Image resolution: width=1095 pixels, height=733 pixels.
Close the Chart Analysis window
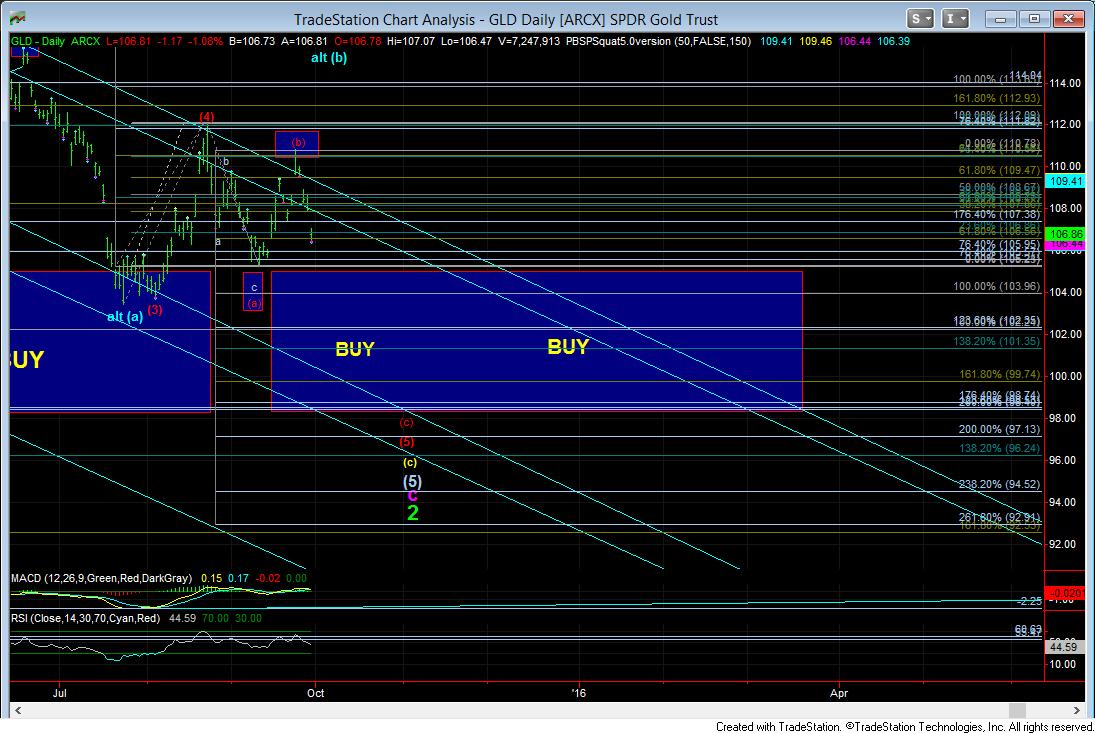[1068, 19]
